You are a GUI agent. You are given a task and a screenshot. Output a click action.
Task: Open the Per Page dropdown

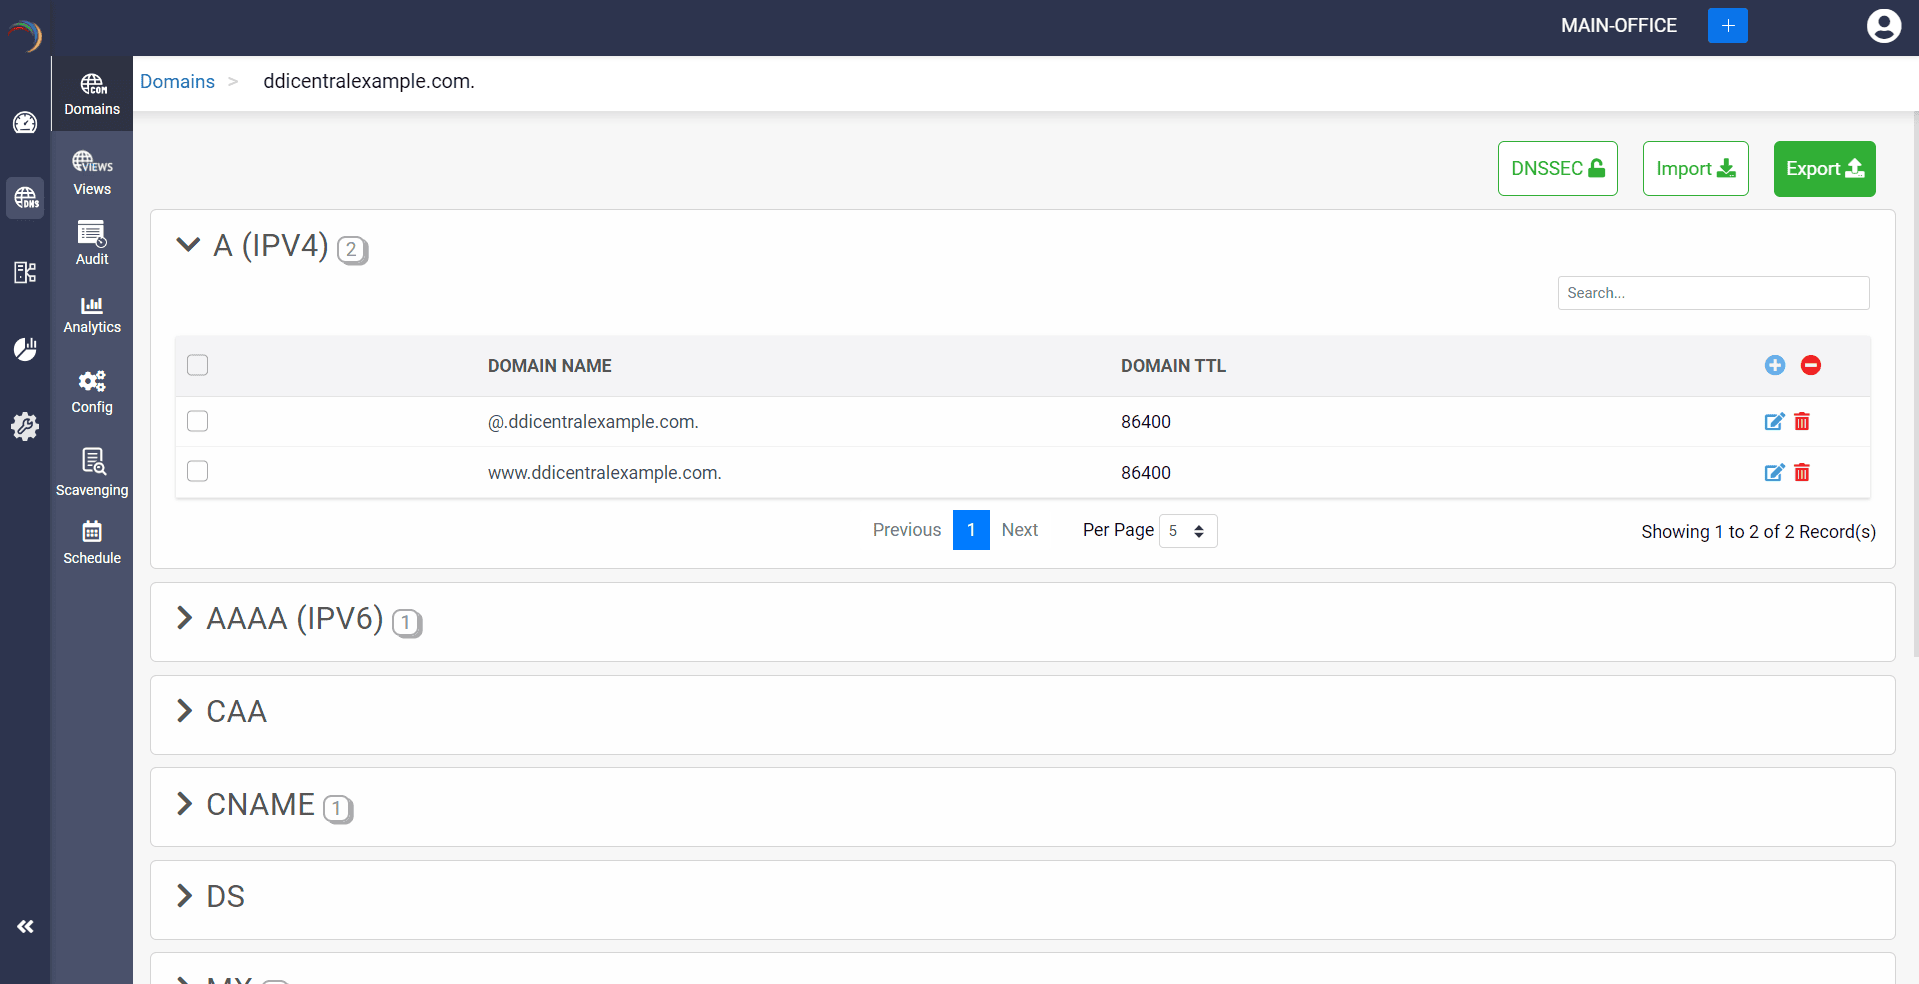click(1187, 530)
